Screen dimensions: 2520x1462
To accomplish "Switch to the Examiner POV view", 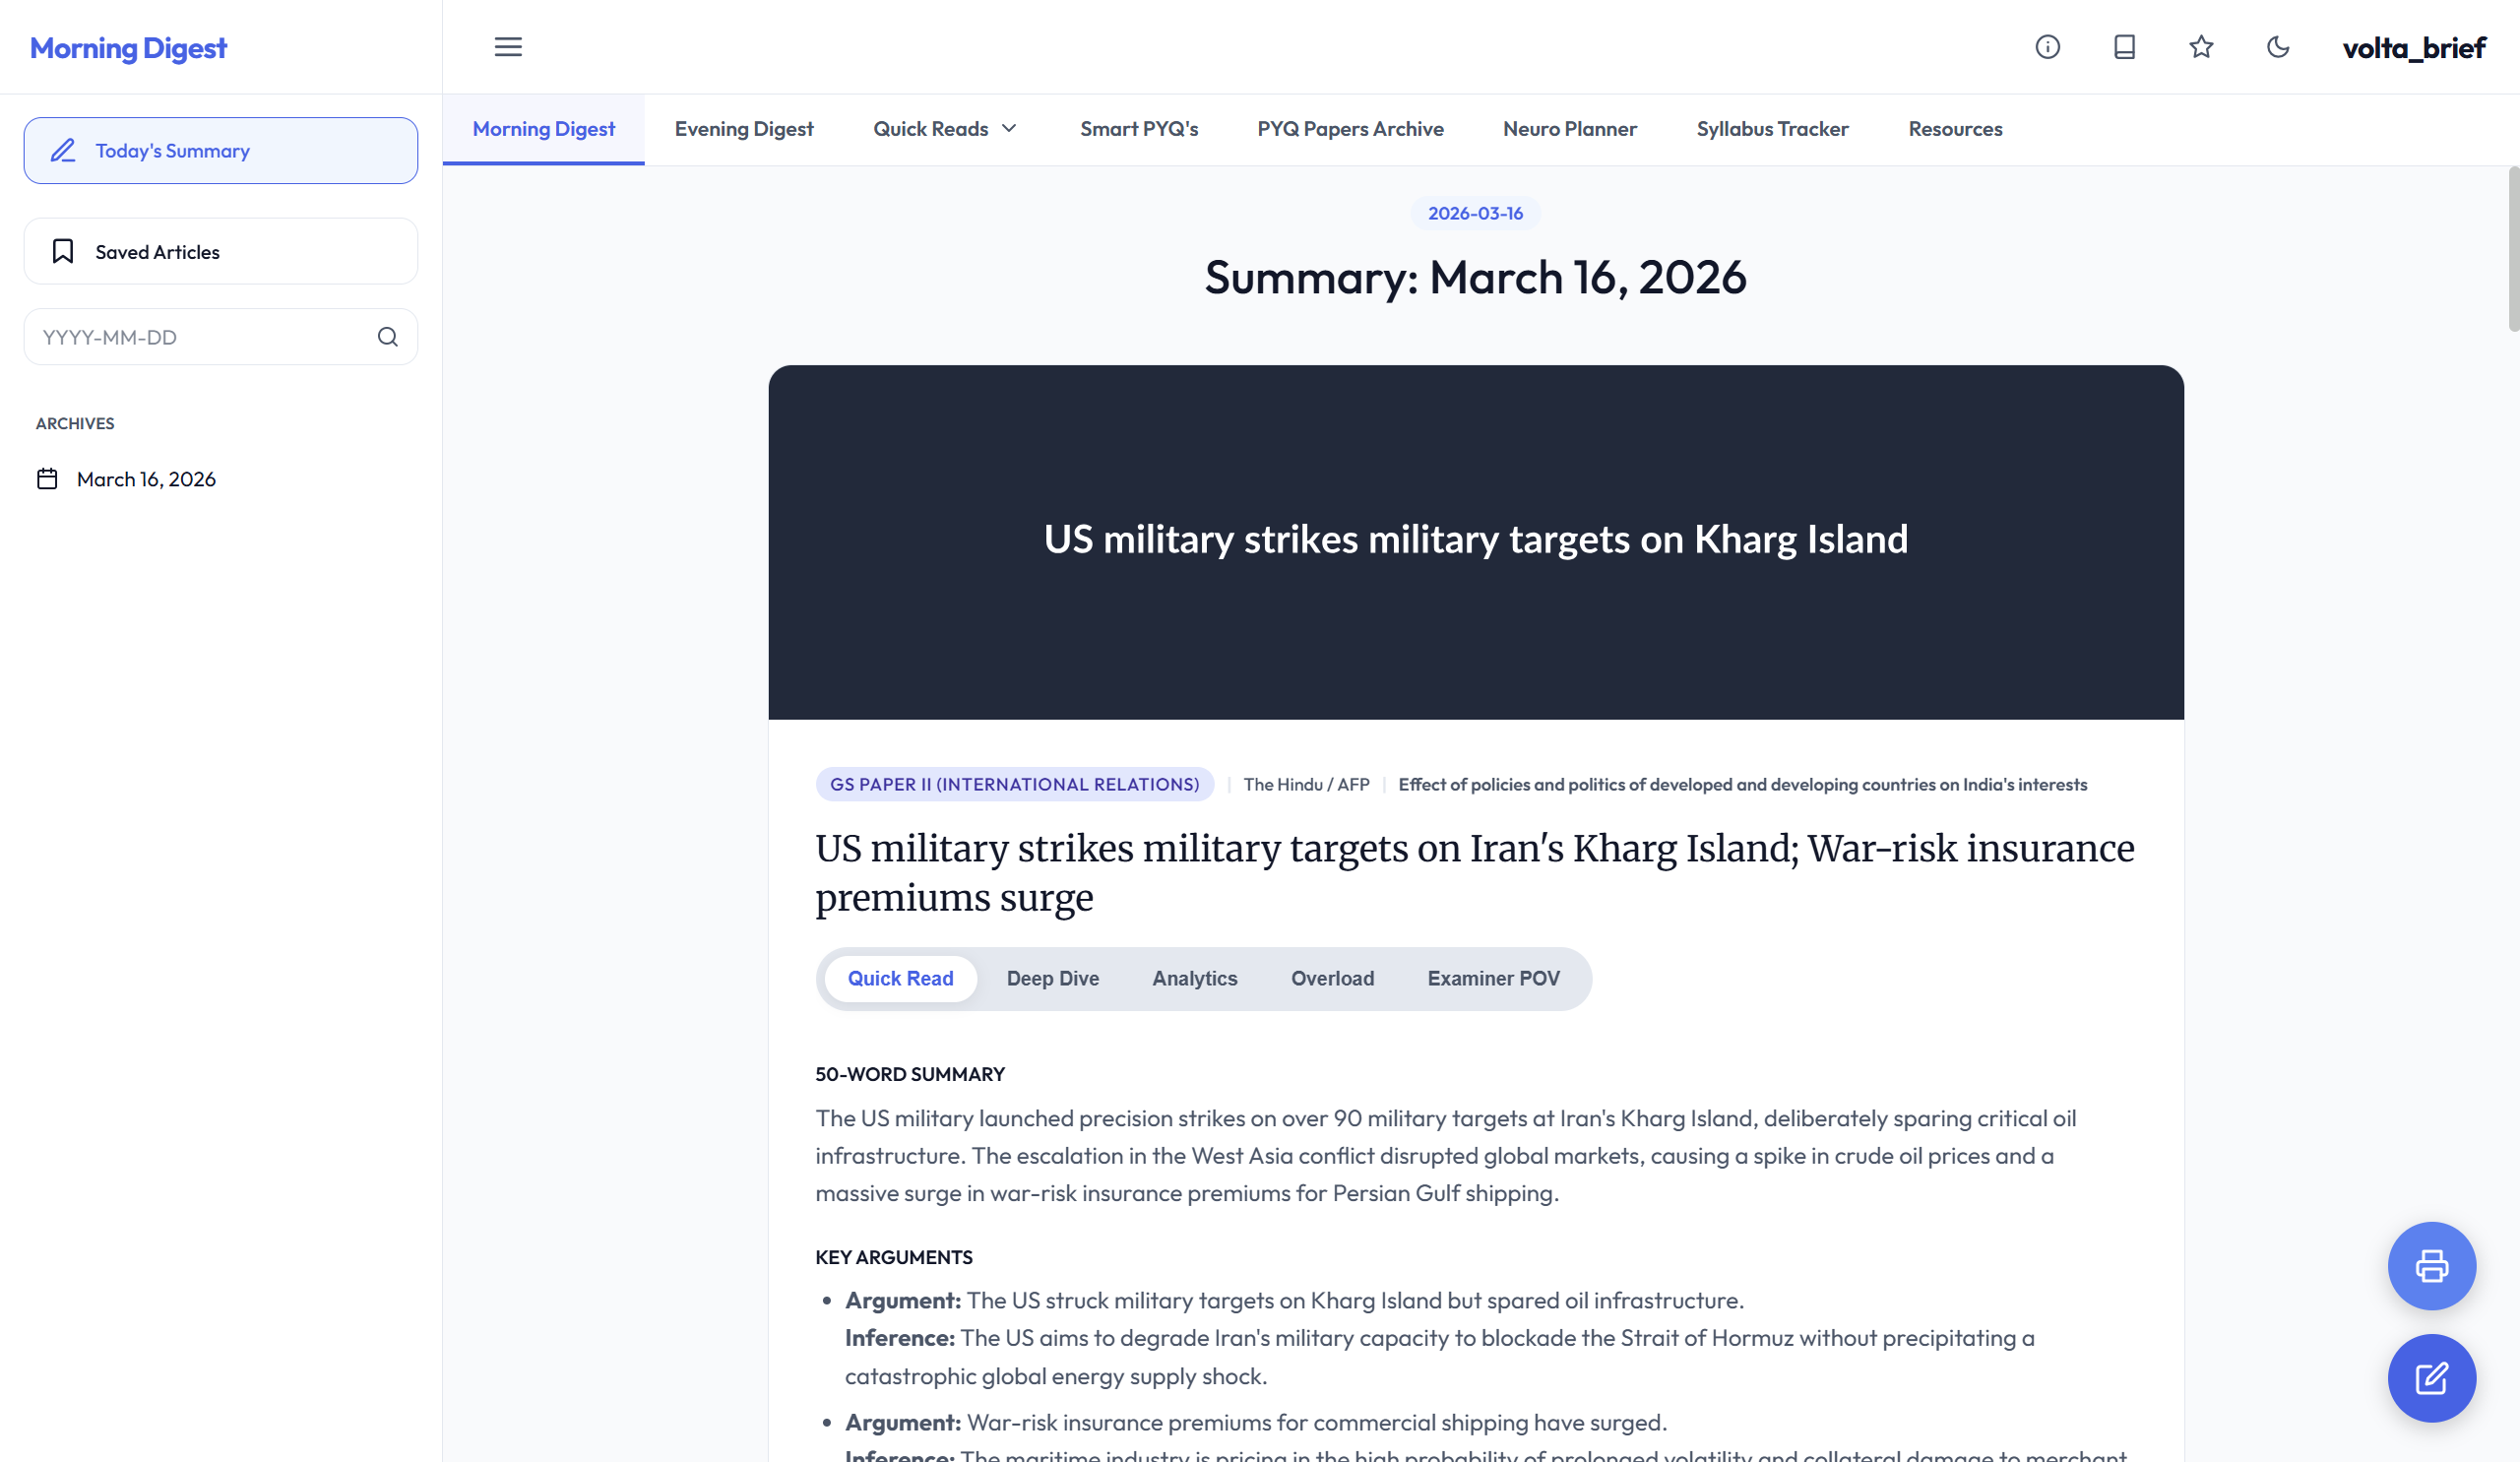I will [x=1493, y=978].
